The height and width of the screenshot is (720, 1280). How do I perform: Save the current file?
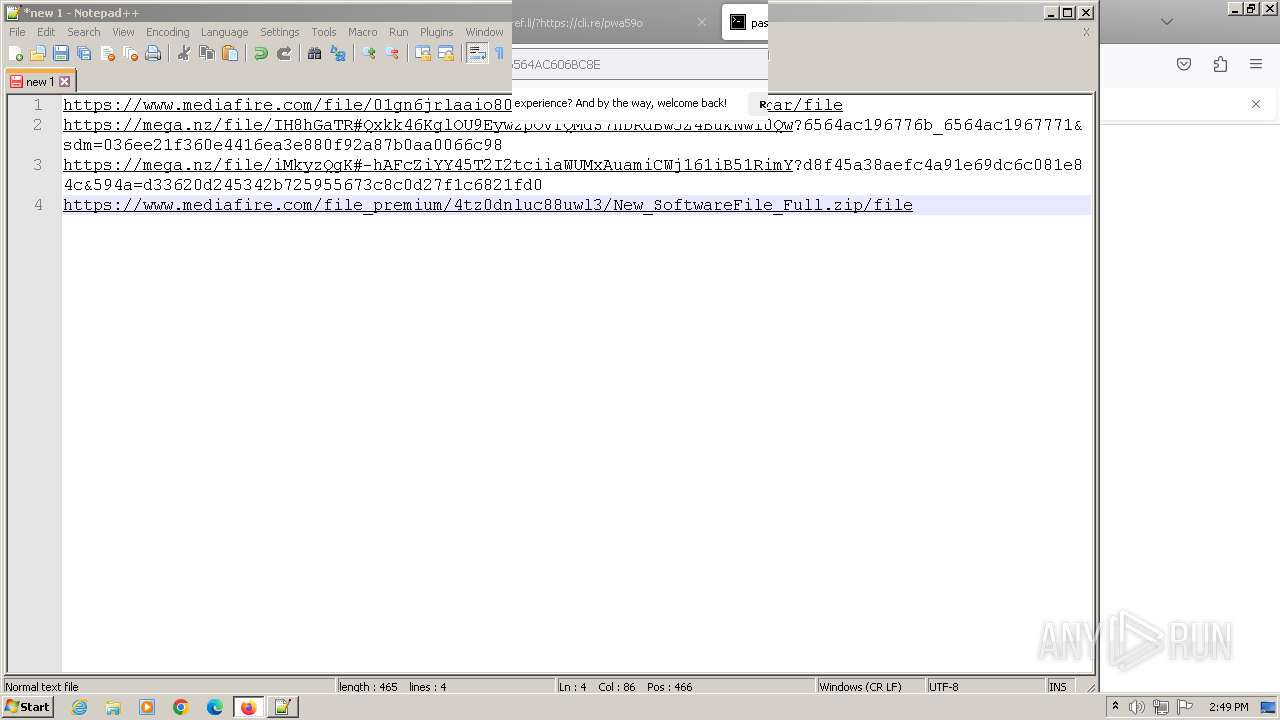[x=61, y=54]
